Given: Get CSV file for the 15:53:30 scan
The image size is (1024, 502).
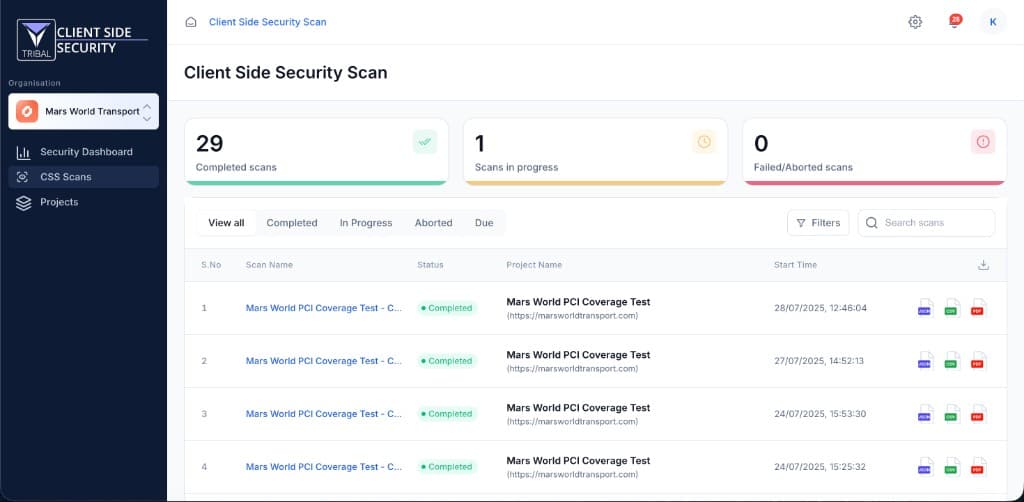Looking at the screenshot, I should (x=952, y=414).
